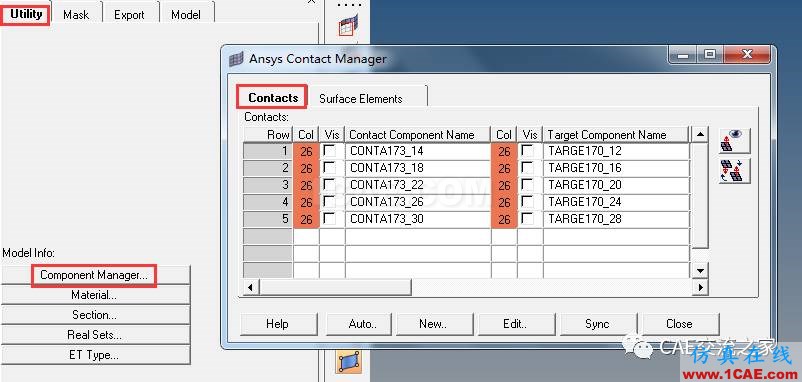The width and height of the screenshot is (802, 382).
Task: Click the Edit.. button
Action: (x=516, y=324)
